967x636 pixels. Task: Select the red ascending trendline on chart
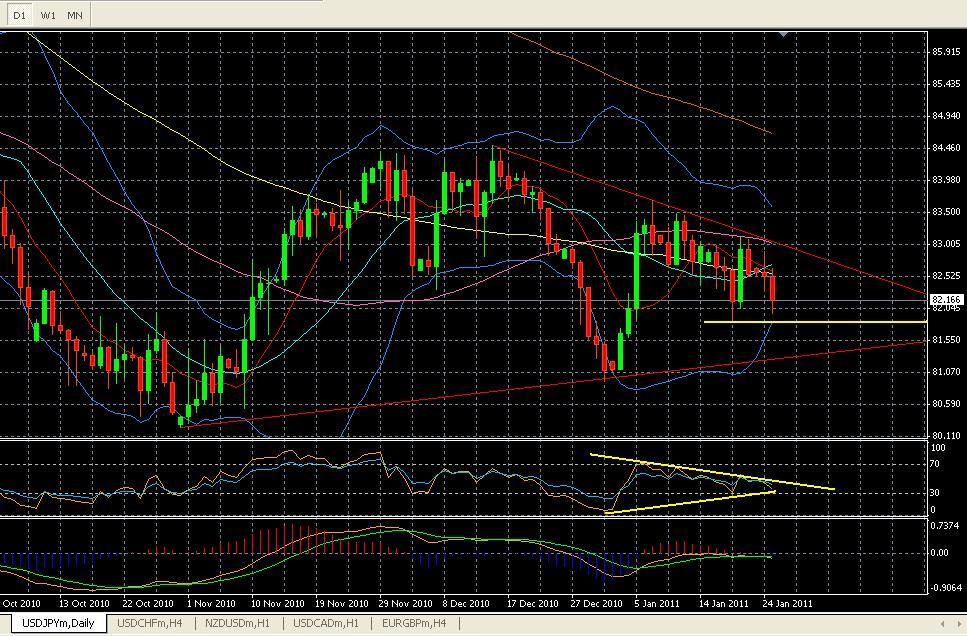(555, 384)
